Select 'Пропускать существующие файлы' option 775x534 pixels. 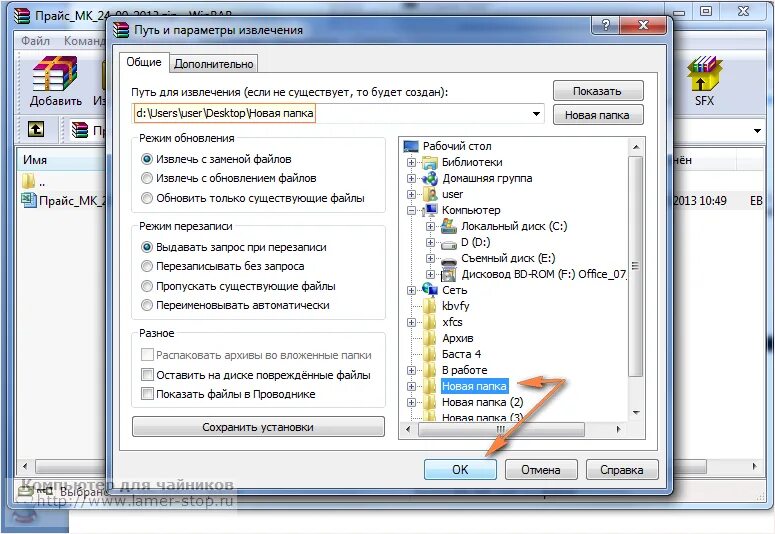click(x=147, y=286)
